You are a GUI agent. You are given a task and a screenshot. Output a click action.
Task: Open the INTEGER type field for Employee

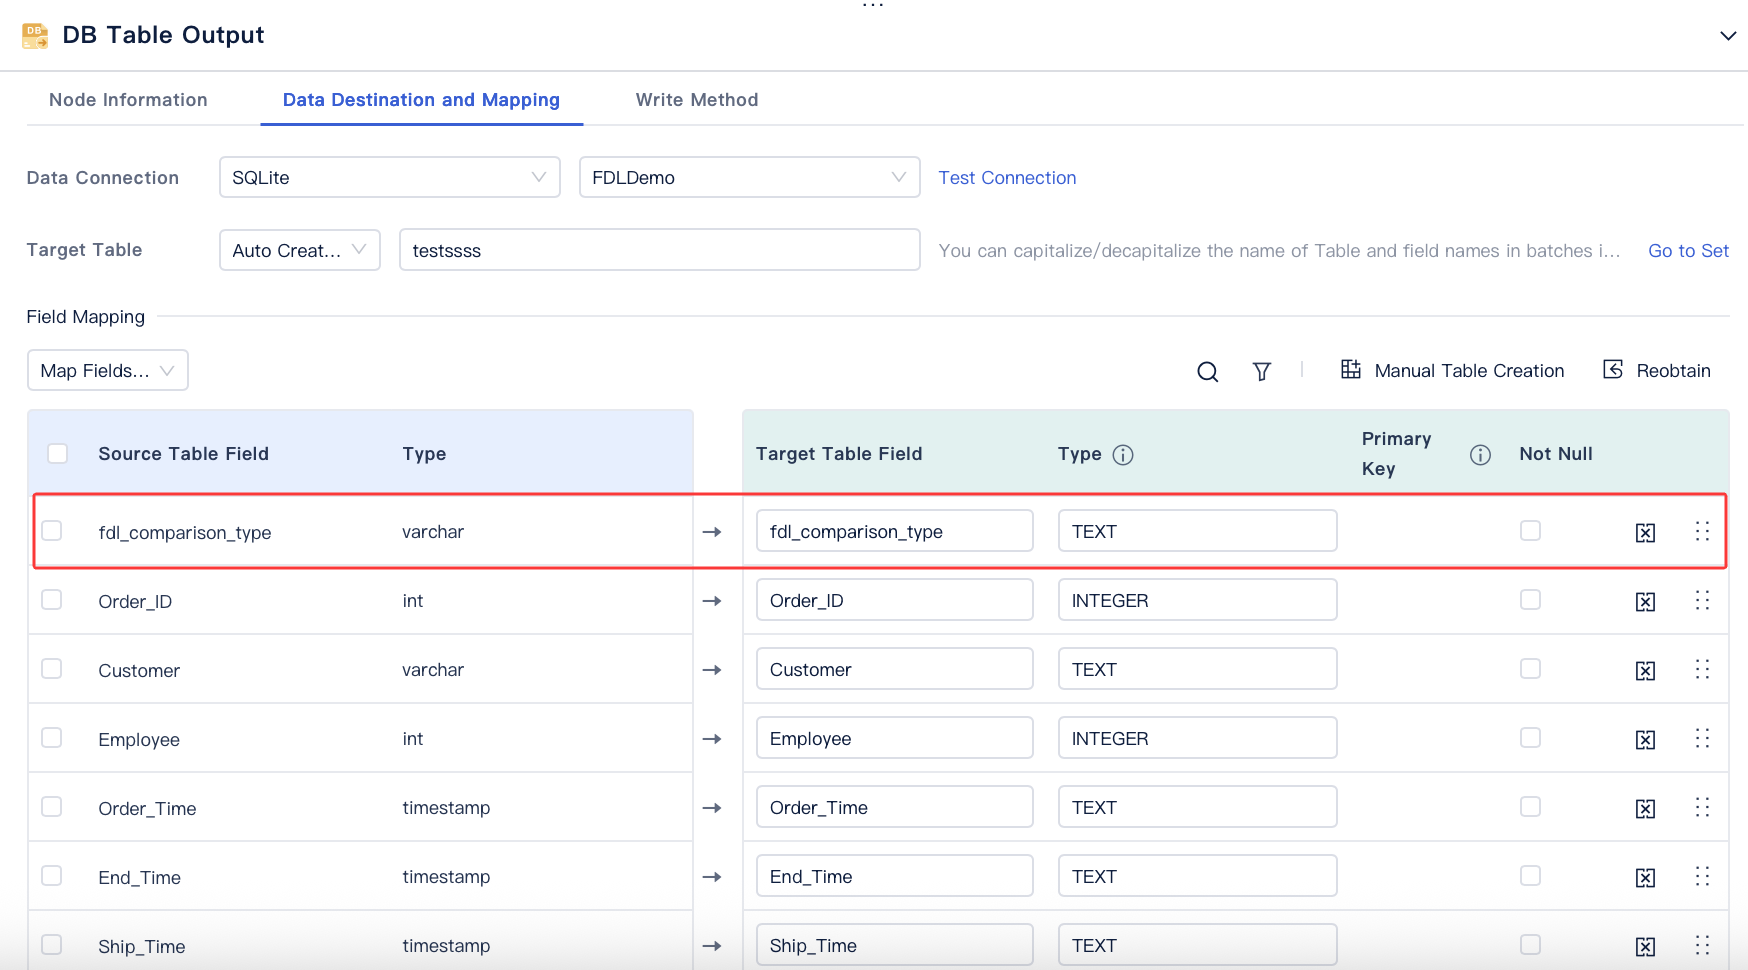[x=1198, y=738]
